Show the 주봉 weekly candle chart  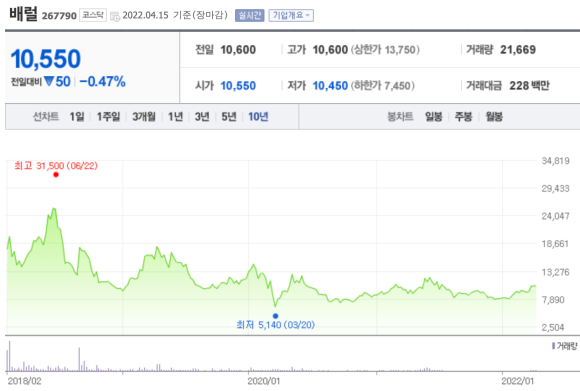pos(463,117)
